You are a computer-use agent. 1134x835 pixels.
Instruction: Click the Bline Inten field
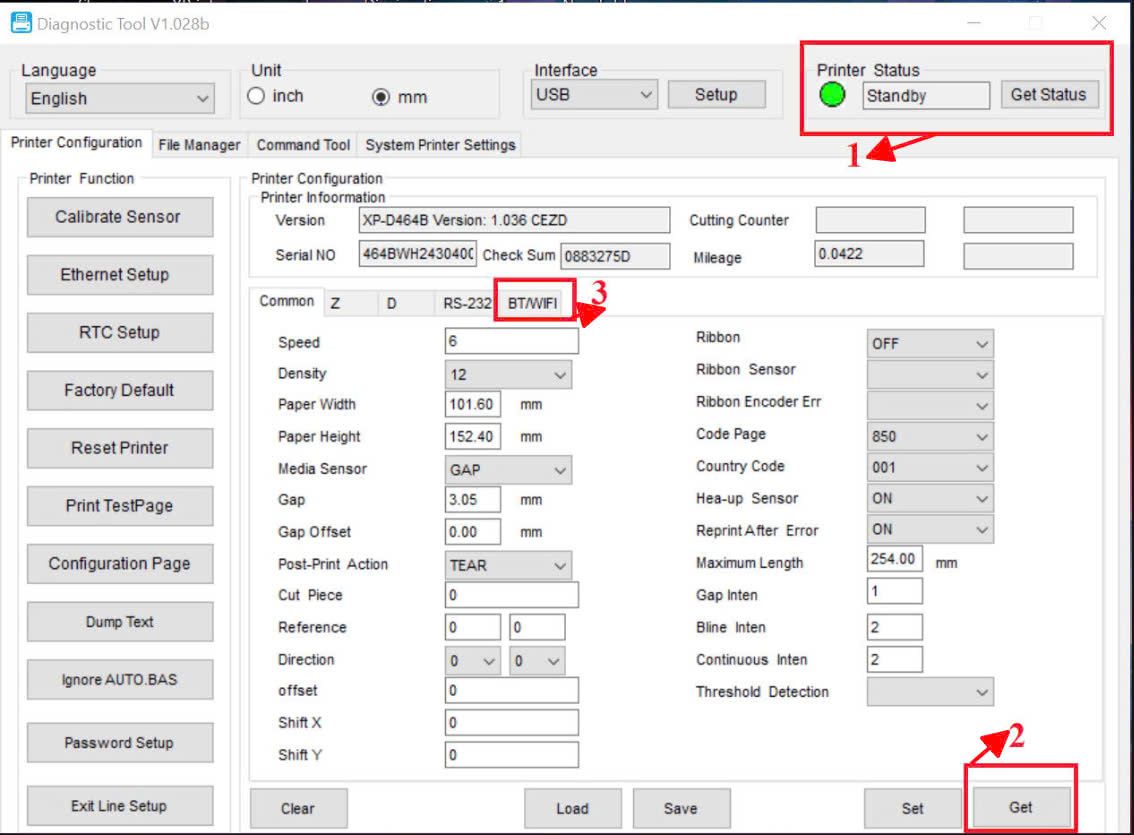point(895,627)
